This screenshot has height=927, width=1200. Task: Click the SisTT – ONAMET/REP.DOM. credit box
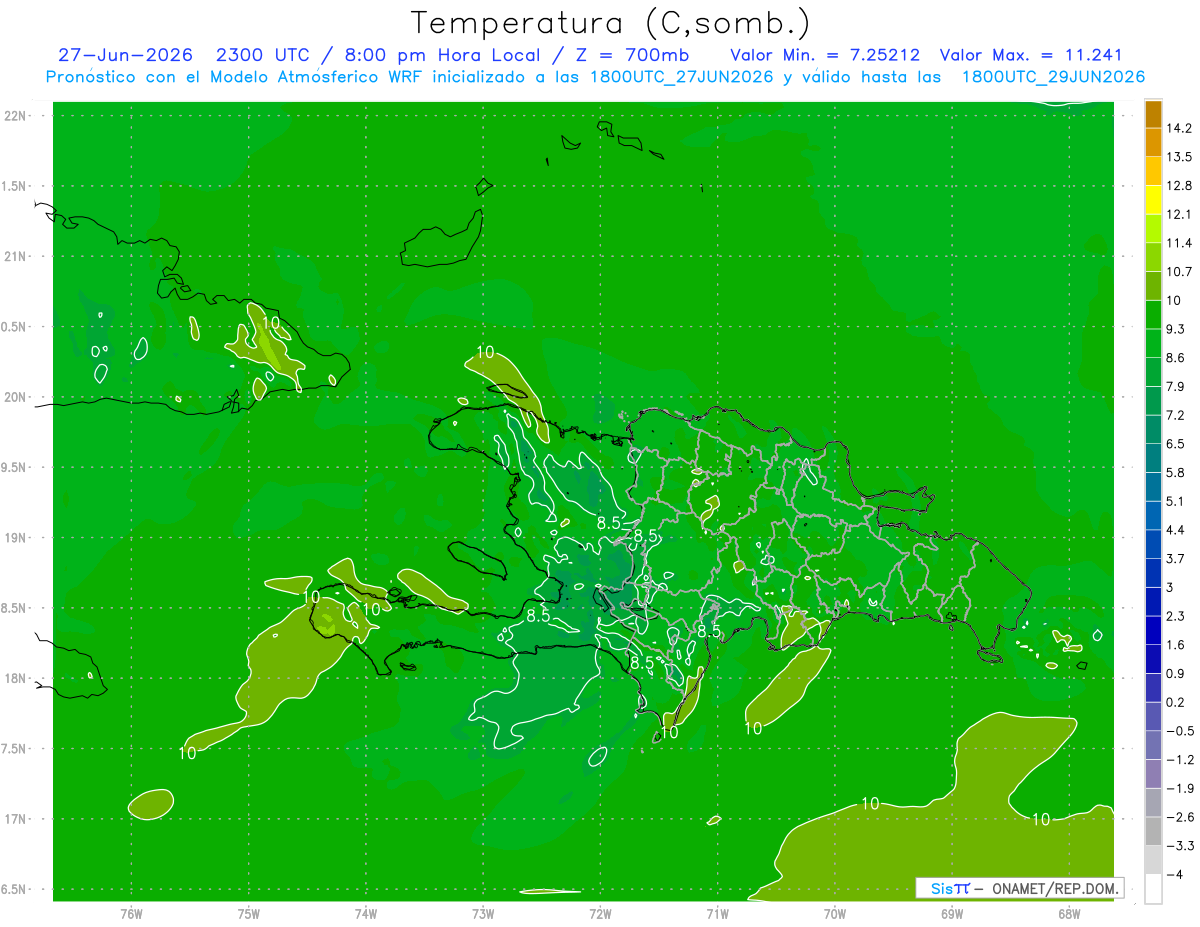tap(1020, 888)
